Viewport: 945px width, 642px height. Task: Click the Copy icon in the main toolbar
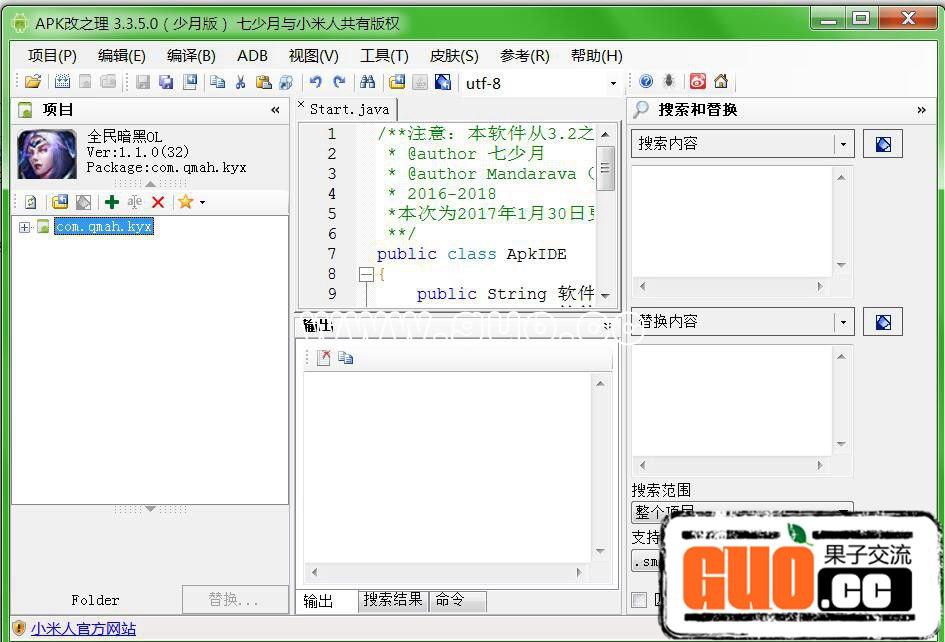[217, 81]
